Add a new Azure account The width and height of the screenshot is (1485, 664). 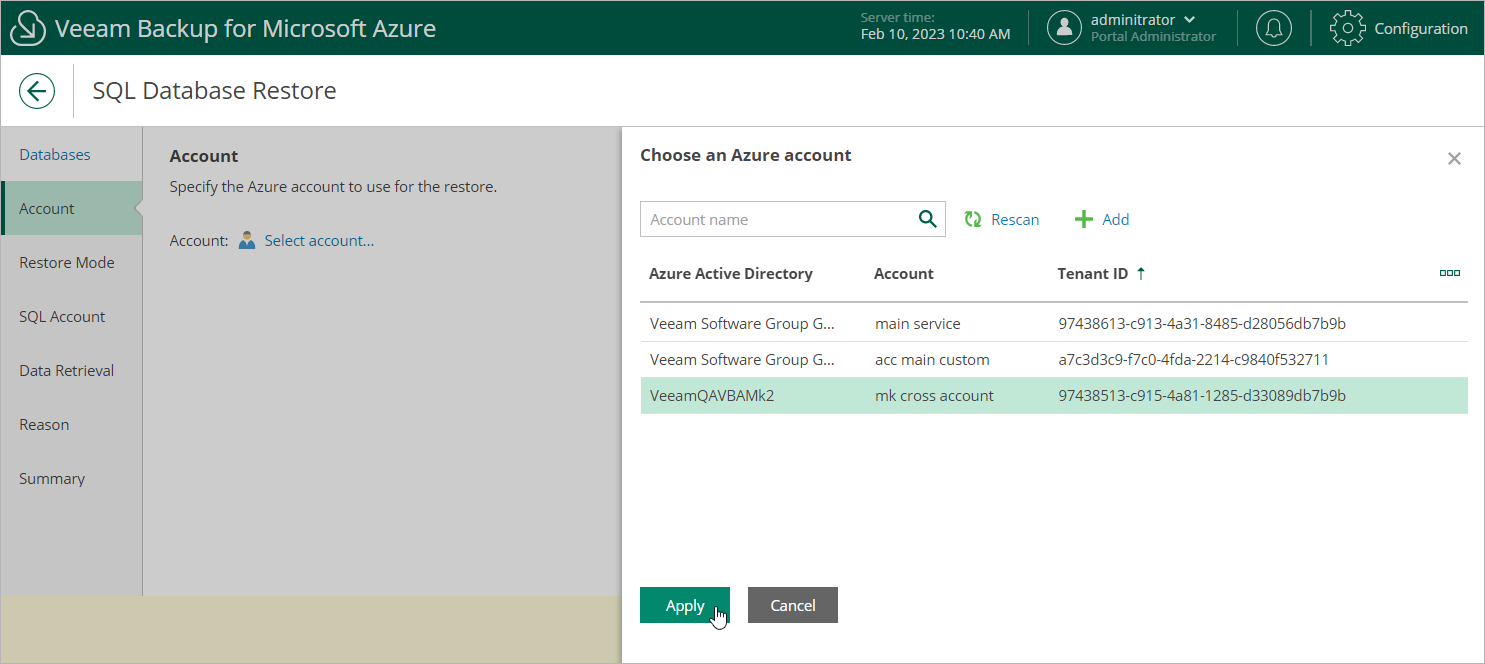click(x=1102, y=219)
